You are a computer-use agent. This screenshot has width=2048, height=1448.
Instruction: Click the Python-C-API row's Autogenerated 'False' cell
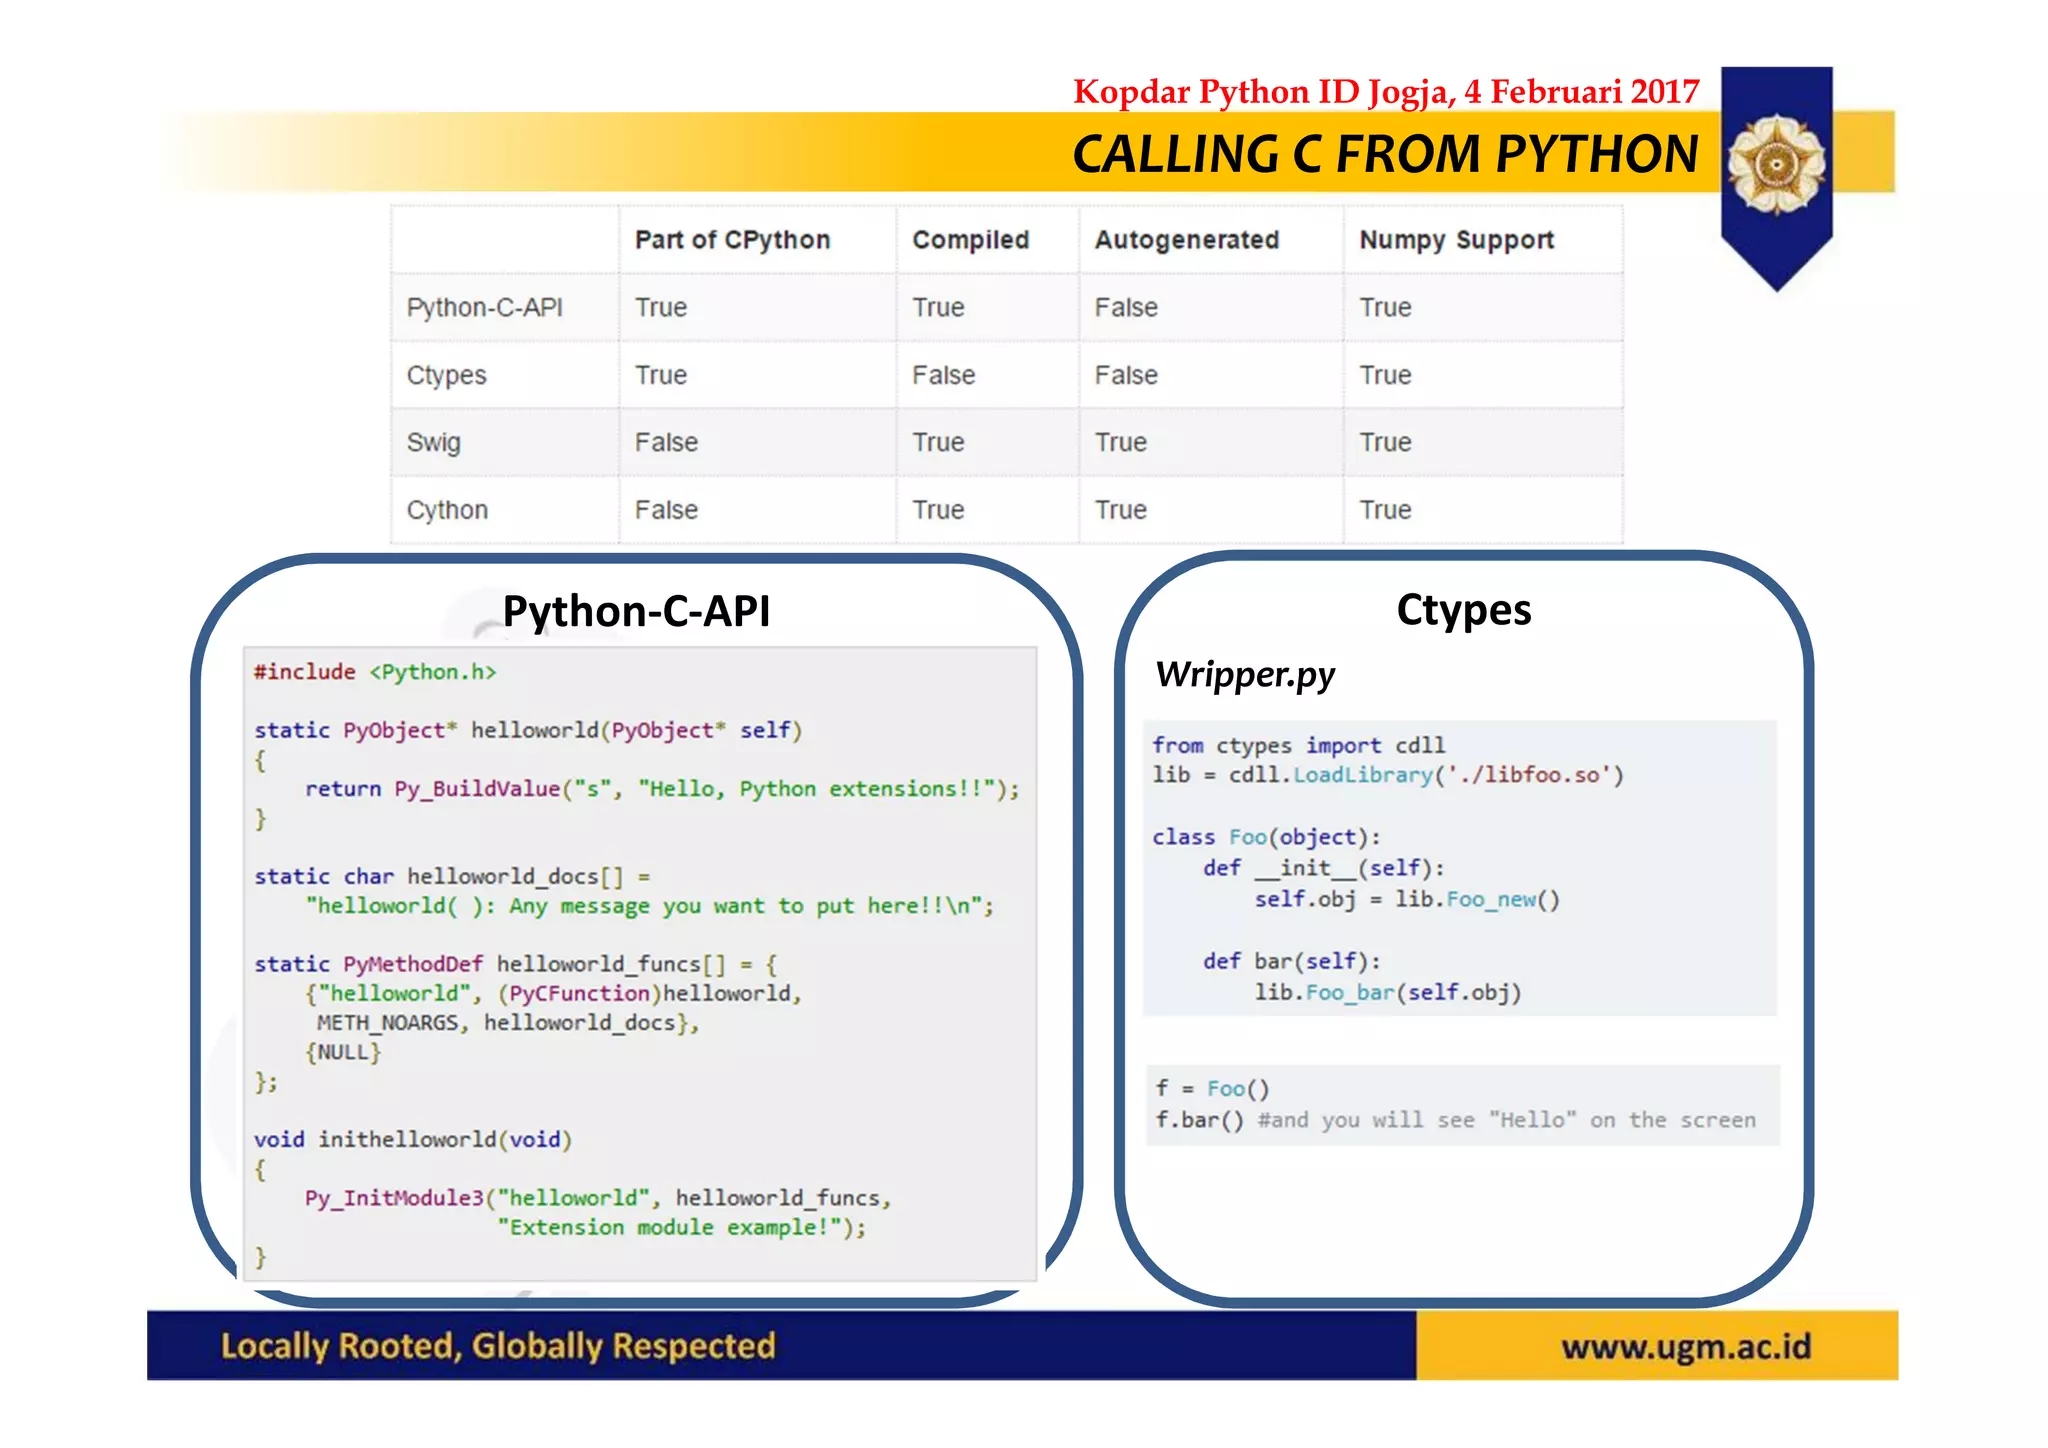[1126, 307]
